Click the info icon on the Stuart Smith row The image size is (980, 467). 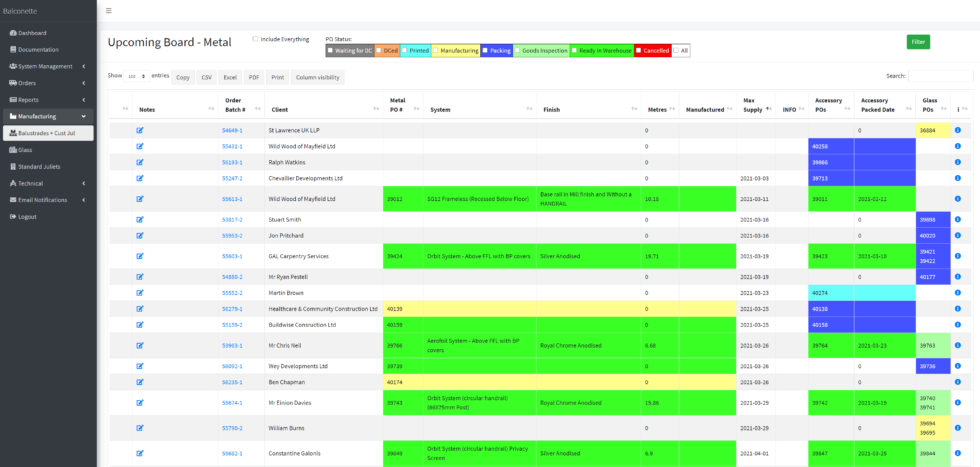pyautogui.click(x=957, y=219)
